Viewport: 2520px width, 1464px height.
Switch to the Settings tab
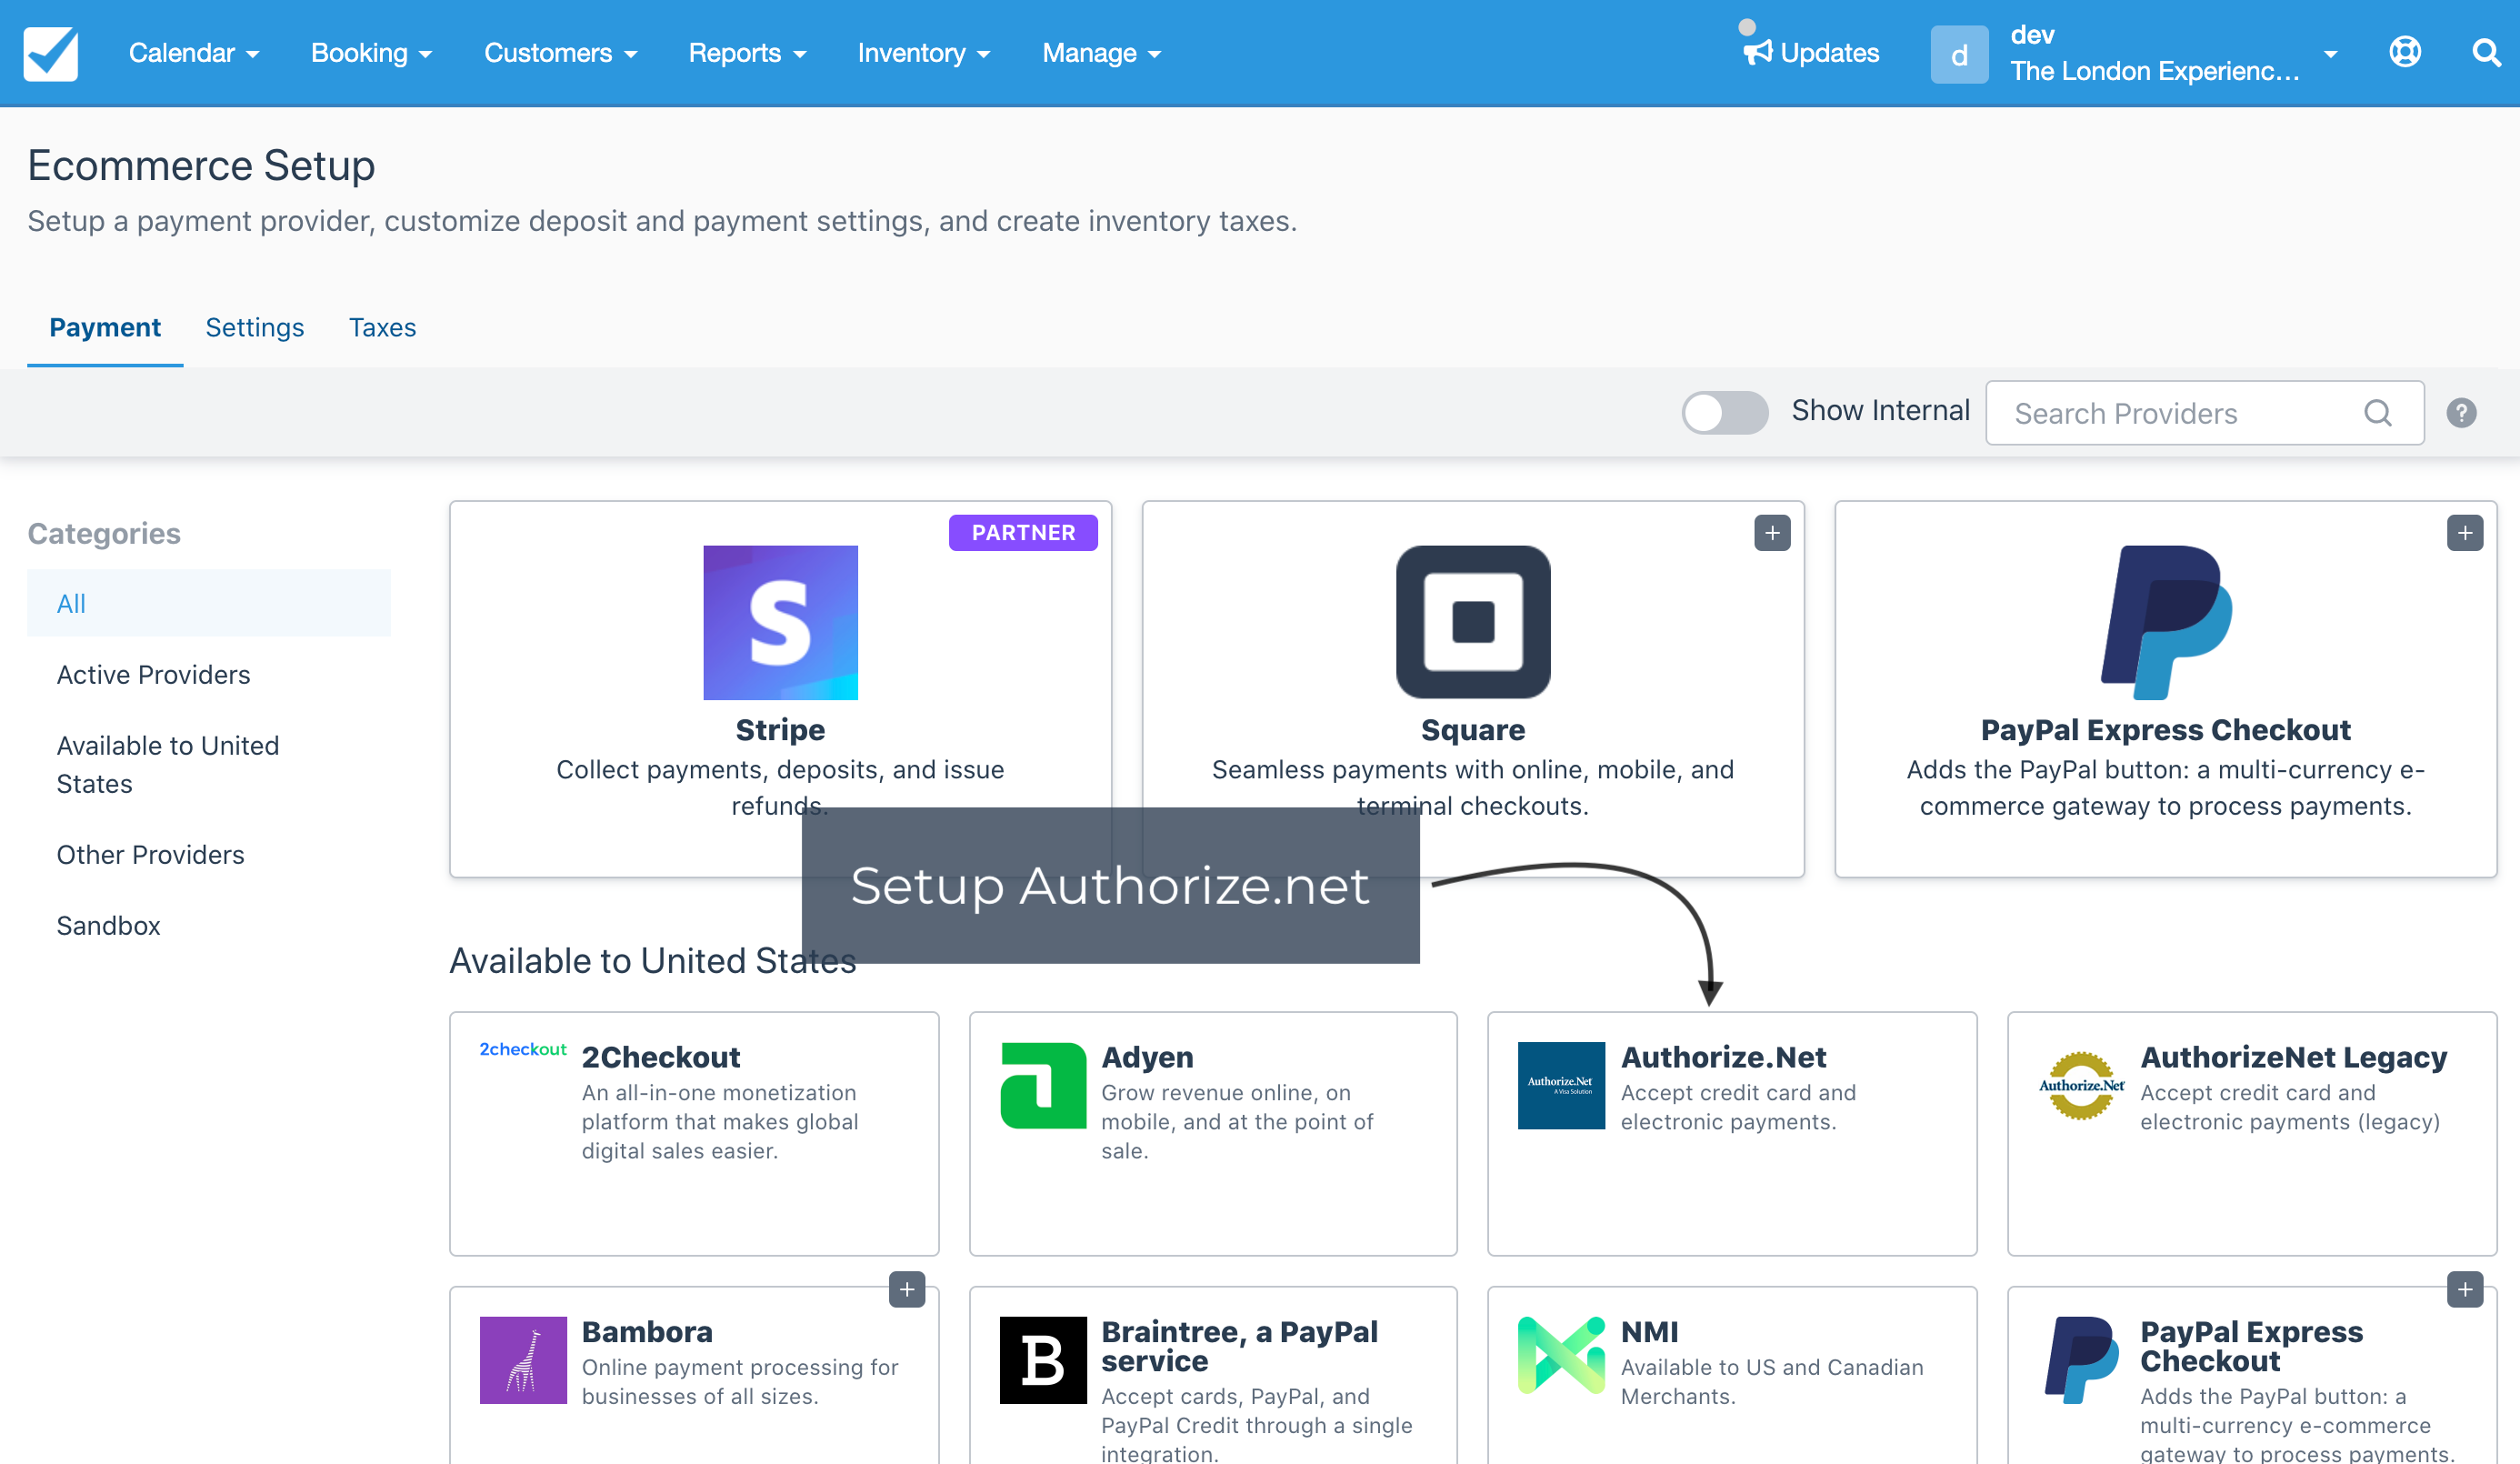coord(255,327)
